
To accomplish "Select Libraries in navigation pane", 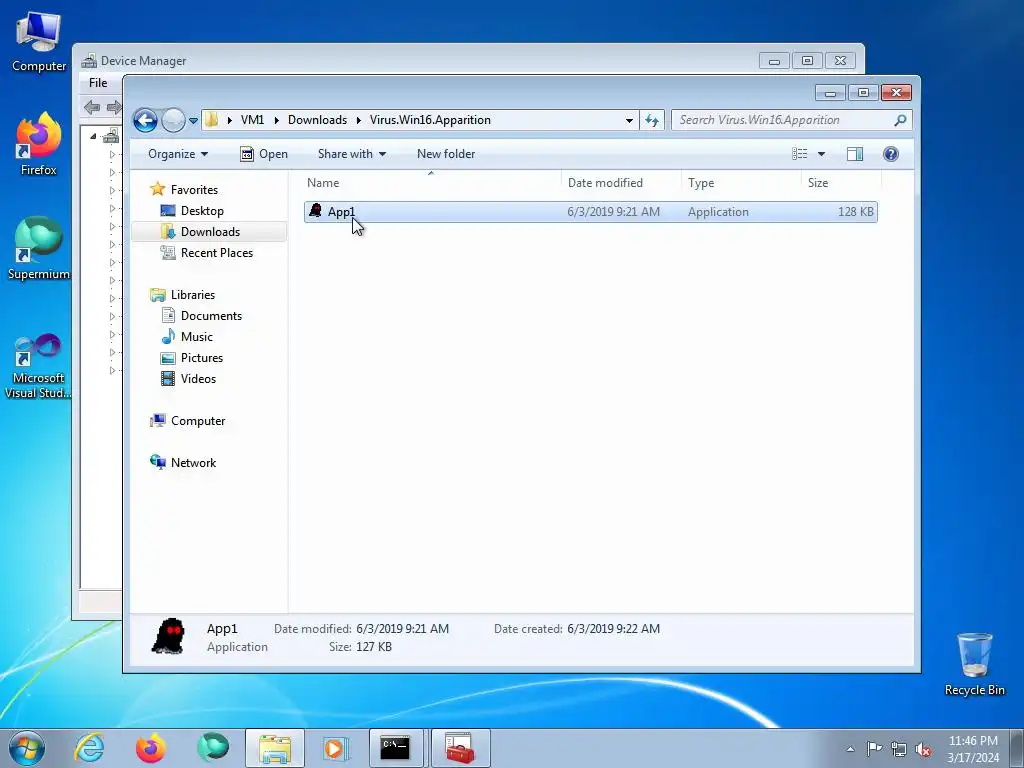I will click(x=193, y=295).
